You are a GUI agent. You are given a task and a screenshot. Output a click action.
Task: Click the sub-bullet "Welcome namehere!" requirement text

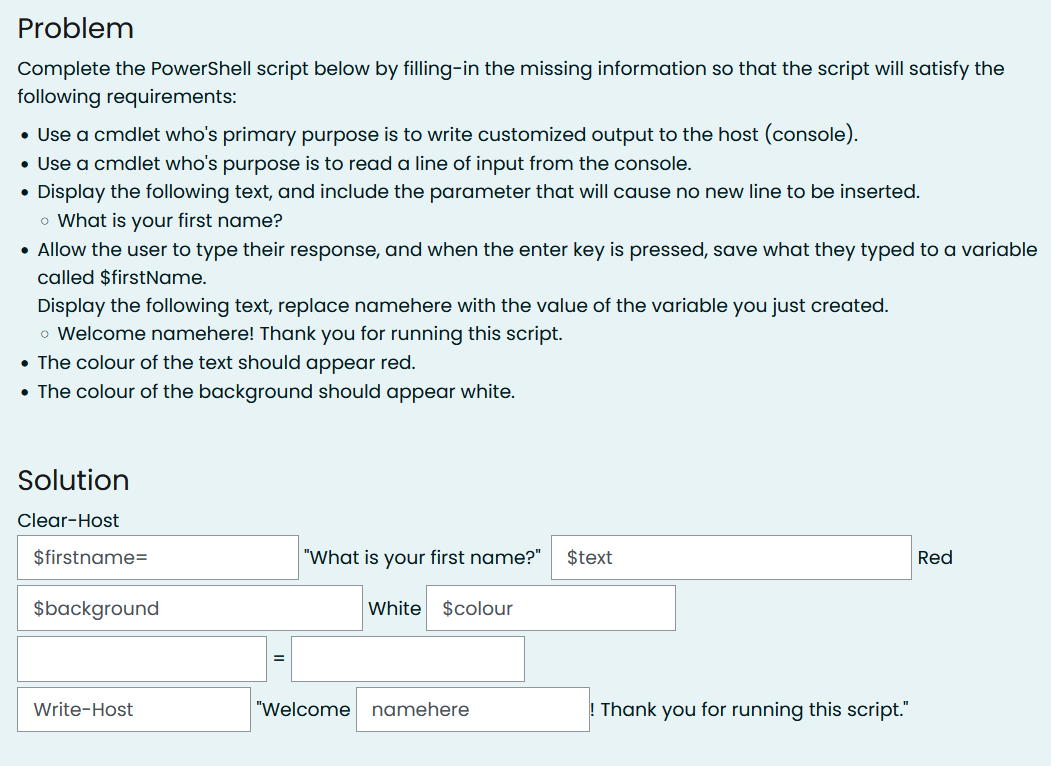tap(310, 334)
